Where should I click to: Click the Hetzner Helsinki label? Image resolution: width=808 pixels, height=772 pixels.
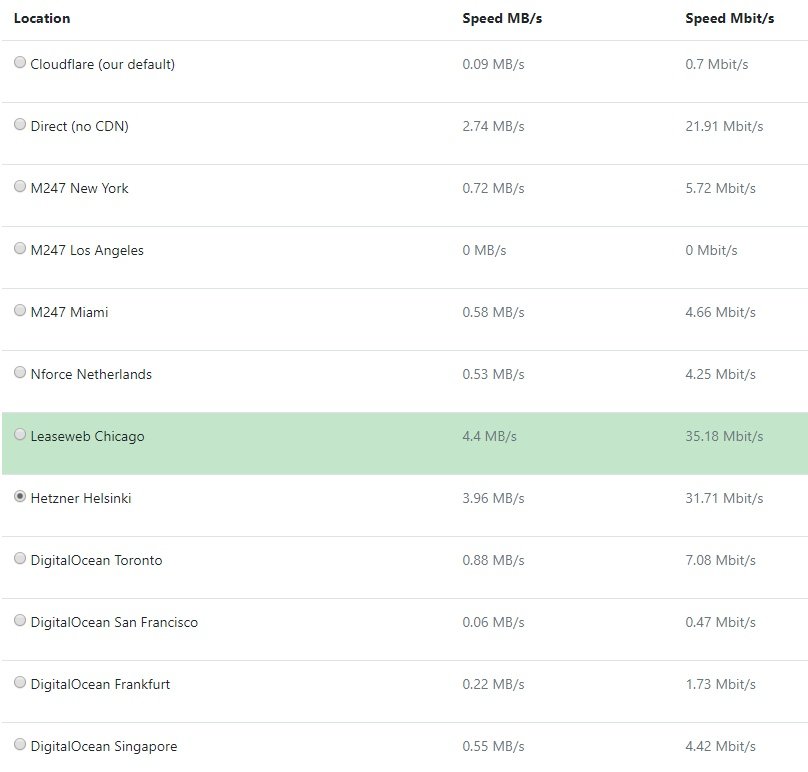click(x=81, y=498)
